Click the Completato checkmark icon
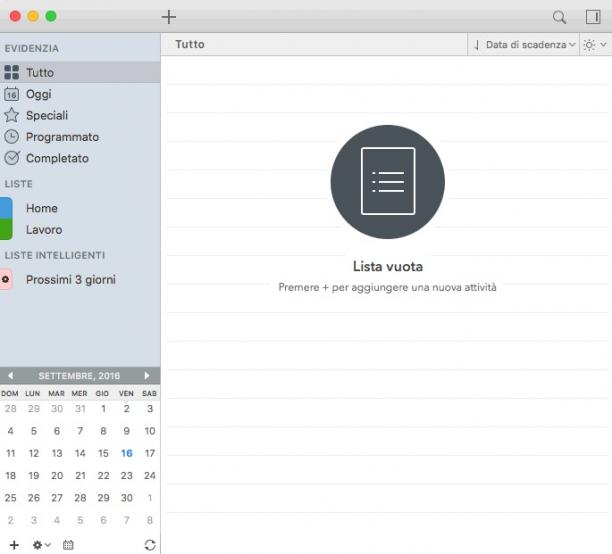Image resolution: width=612 pixels, height=554 pixels. click(x=12, y=158)
